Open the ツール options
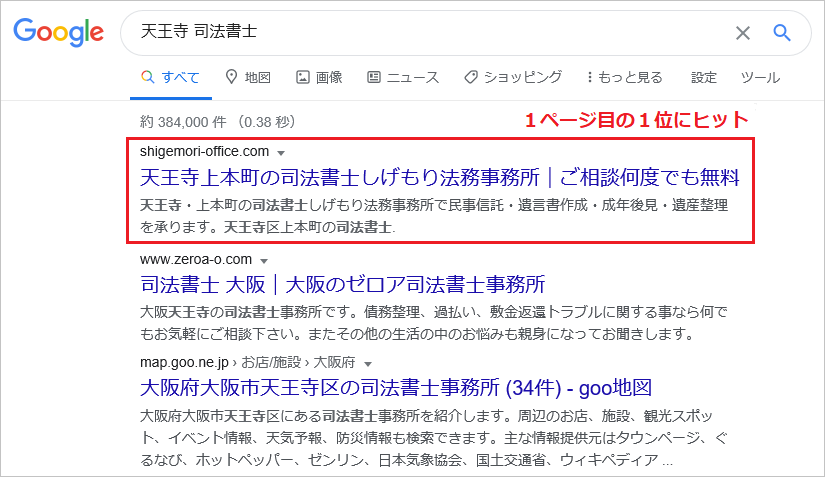Screen dimensions: 825x477 [x=760, y=77]
